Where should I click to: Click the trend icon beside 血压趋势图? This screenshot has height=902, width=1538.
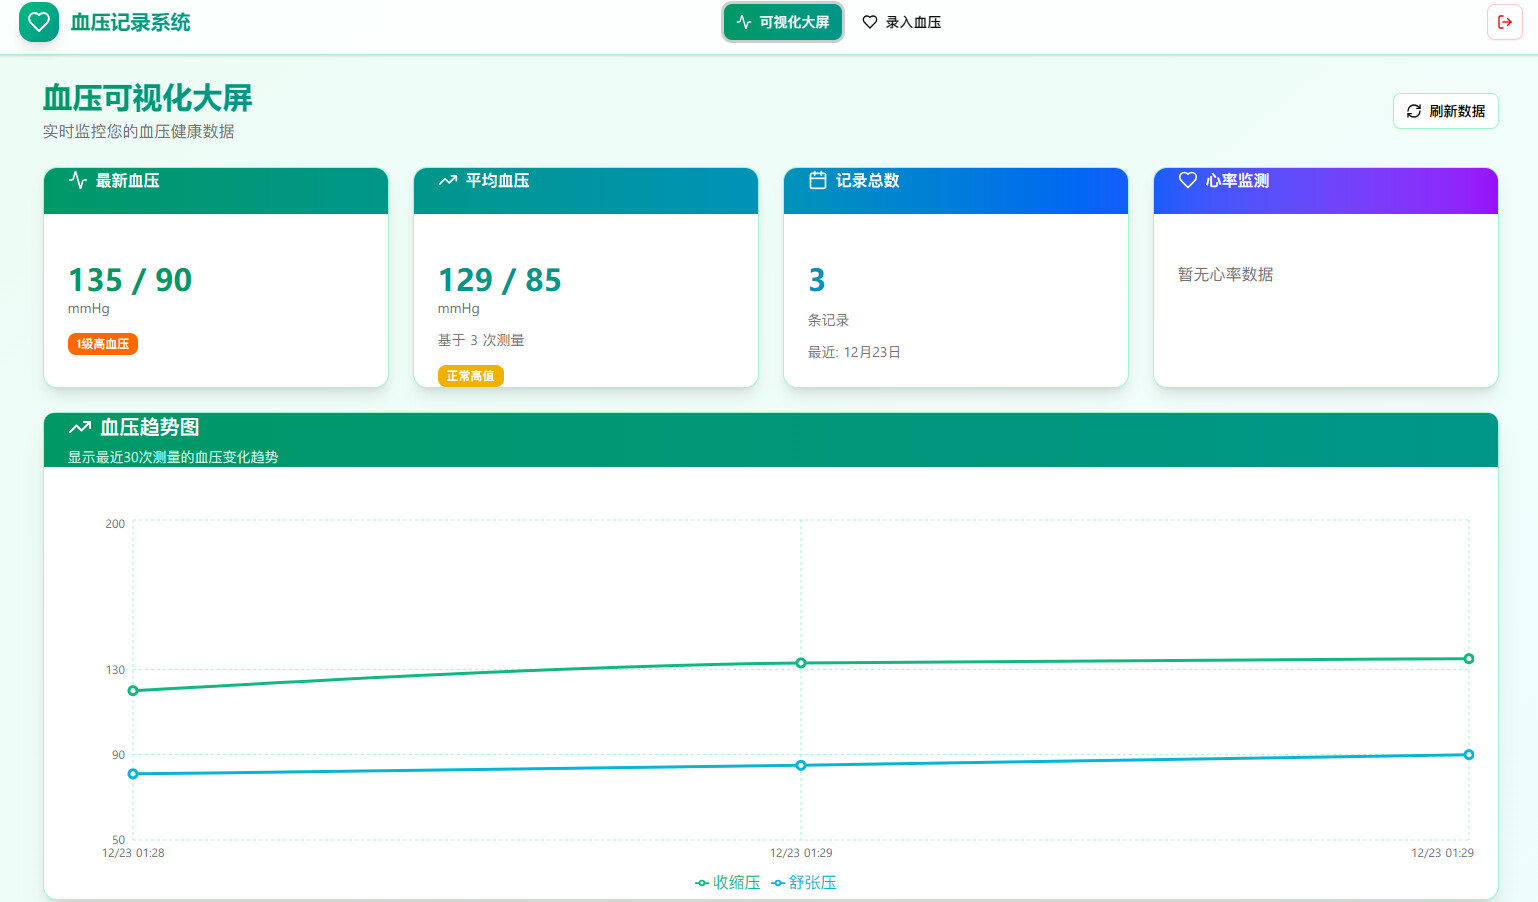[80, 428]
